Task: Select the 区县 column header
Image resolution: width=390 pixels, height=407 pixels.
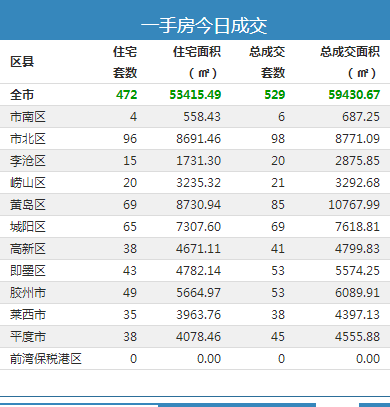Action: tap(22, 62)
